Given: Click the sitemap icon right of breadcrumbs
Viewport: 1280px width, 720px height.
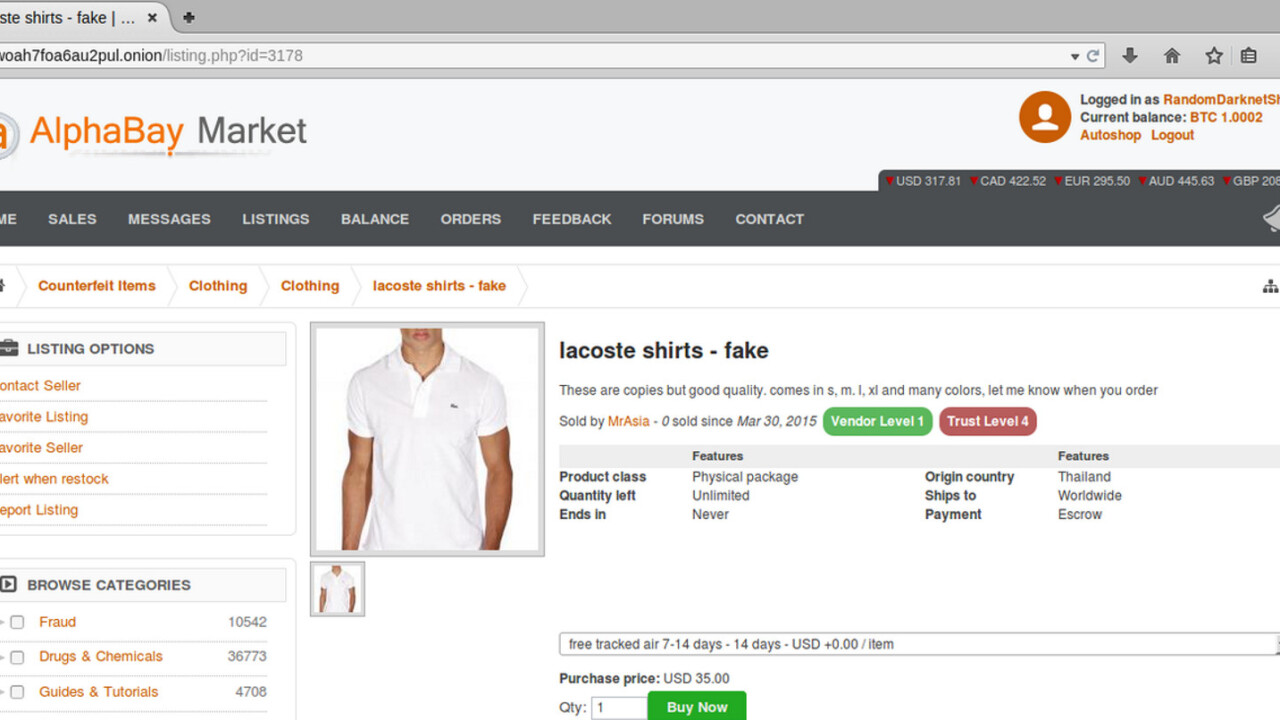Looking at the screenshot, I should tap(1270, 286).
